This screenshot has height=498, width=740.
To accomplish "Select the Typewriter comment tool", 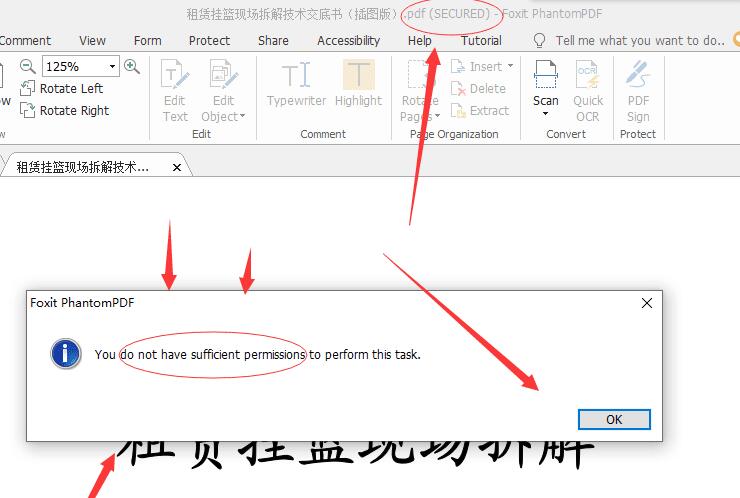I will coord(296,84).
